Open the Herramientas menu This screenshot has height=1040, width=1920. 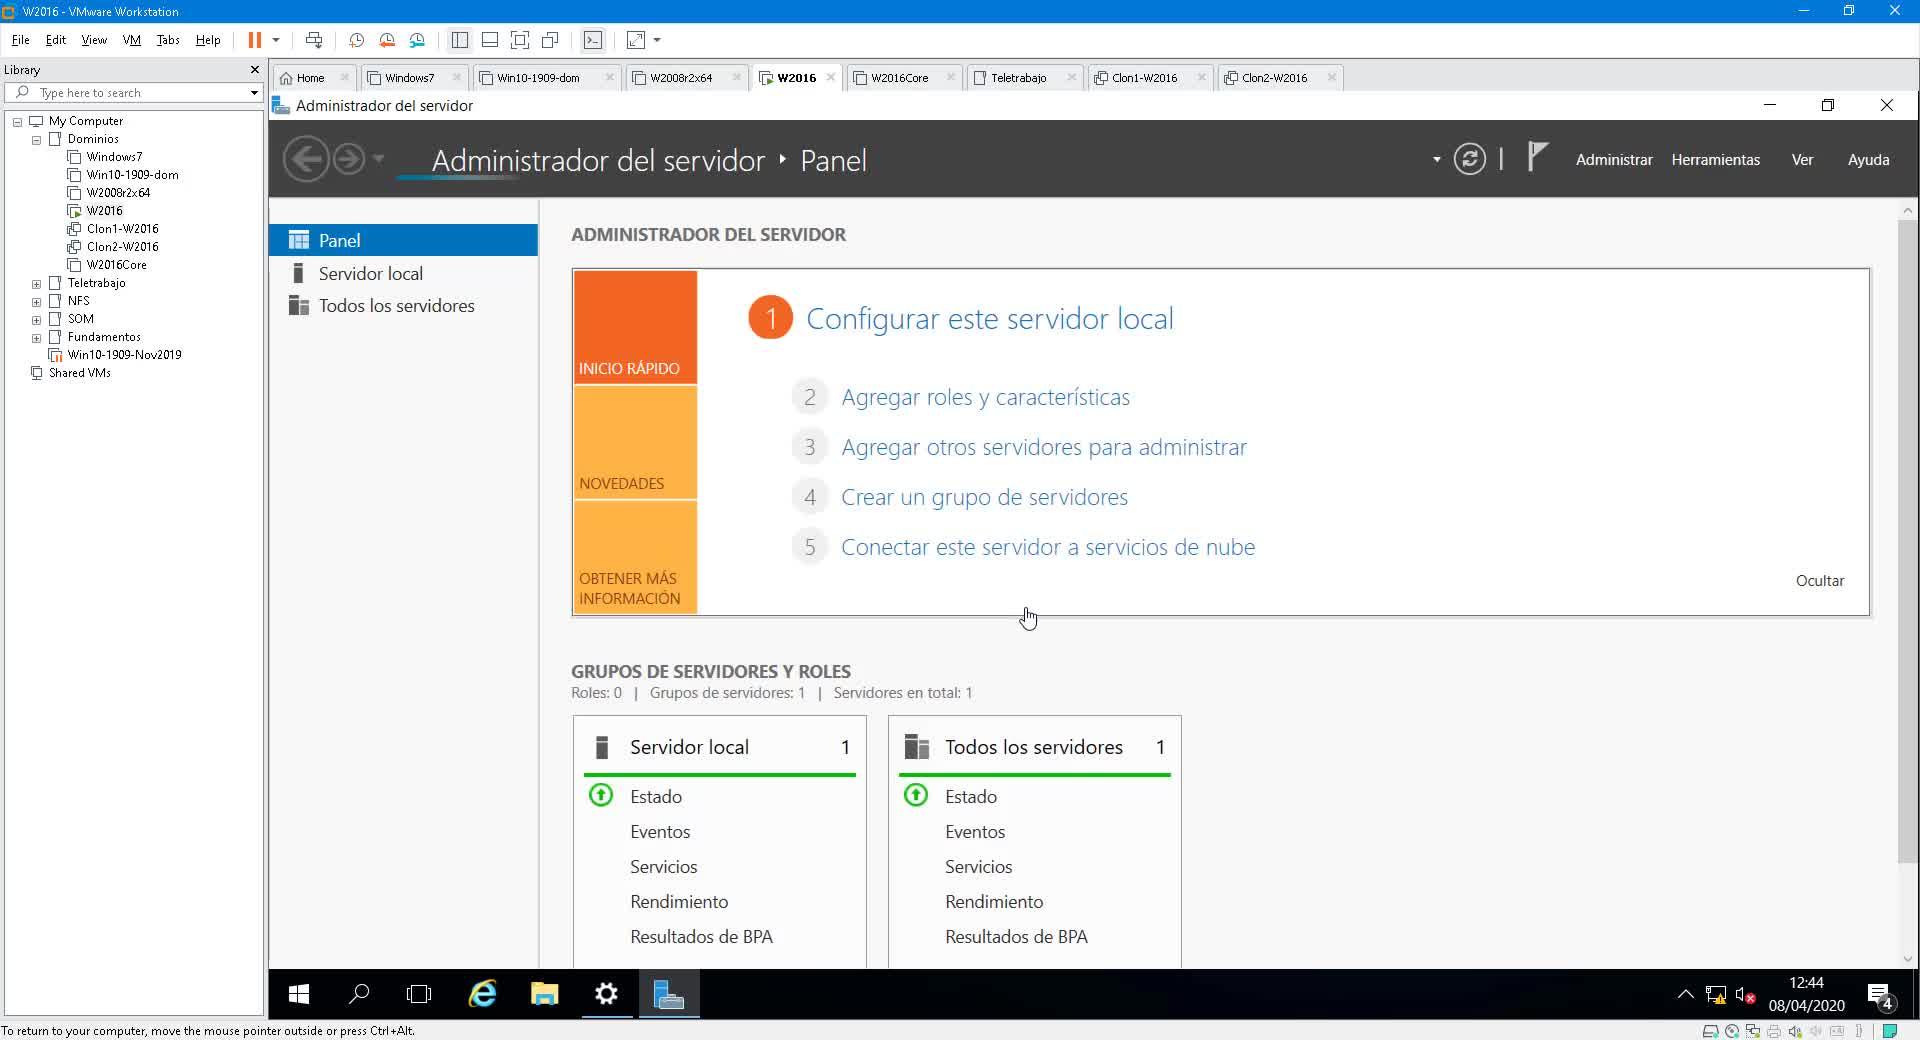click(x=1715, y=160)
